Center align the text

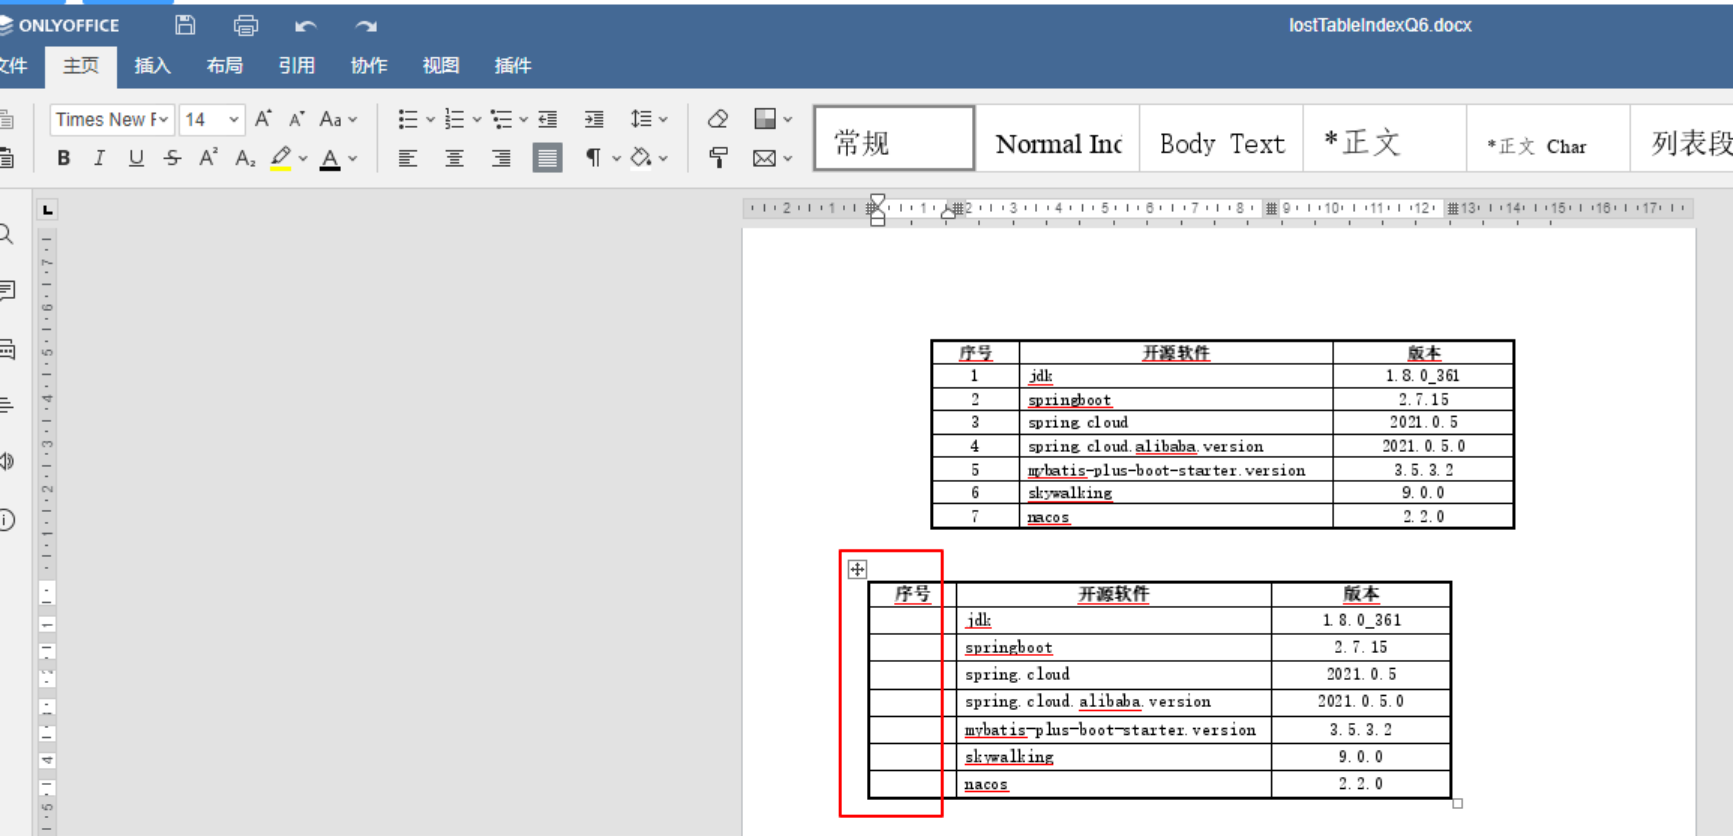point(454,158)
